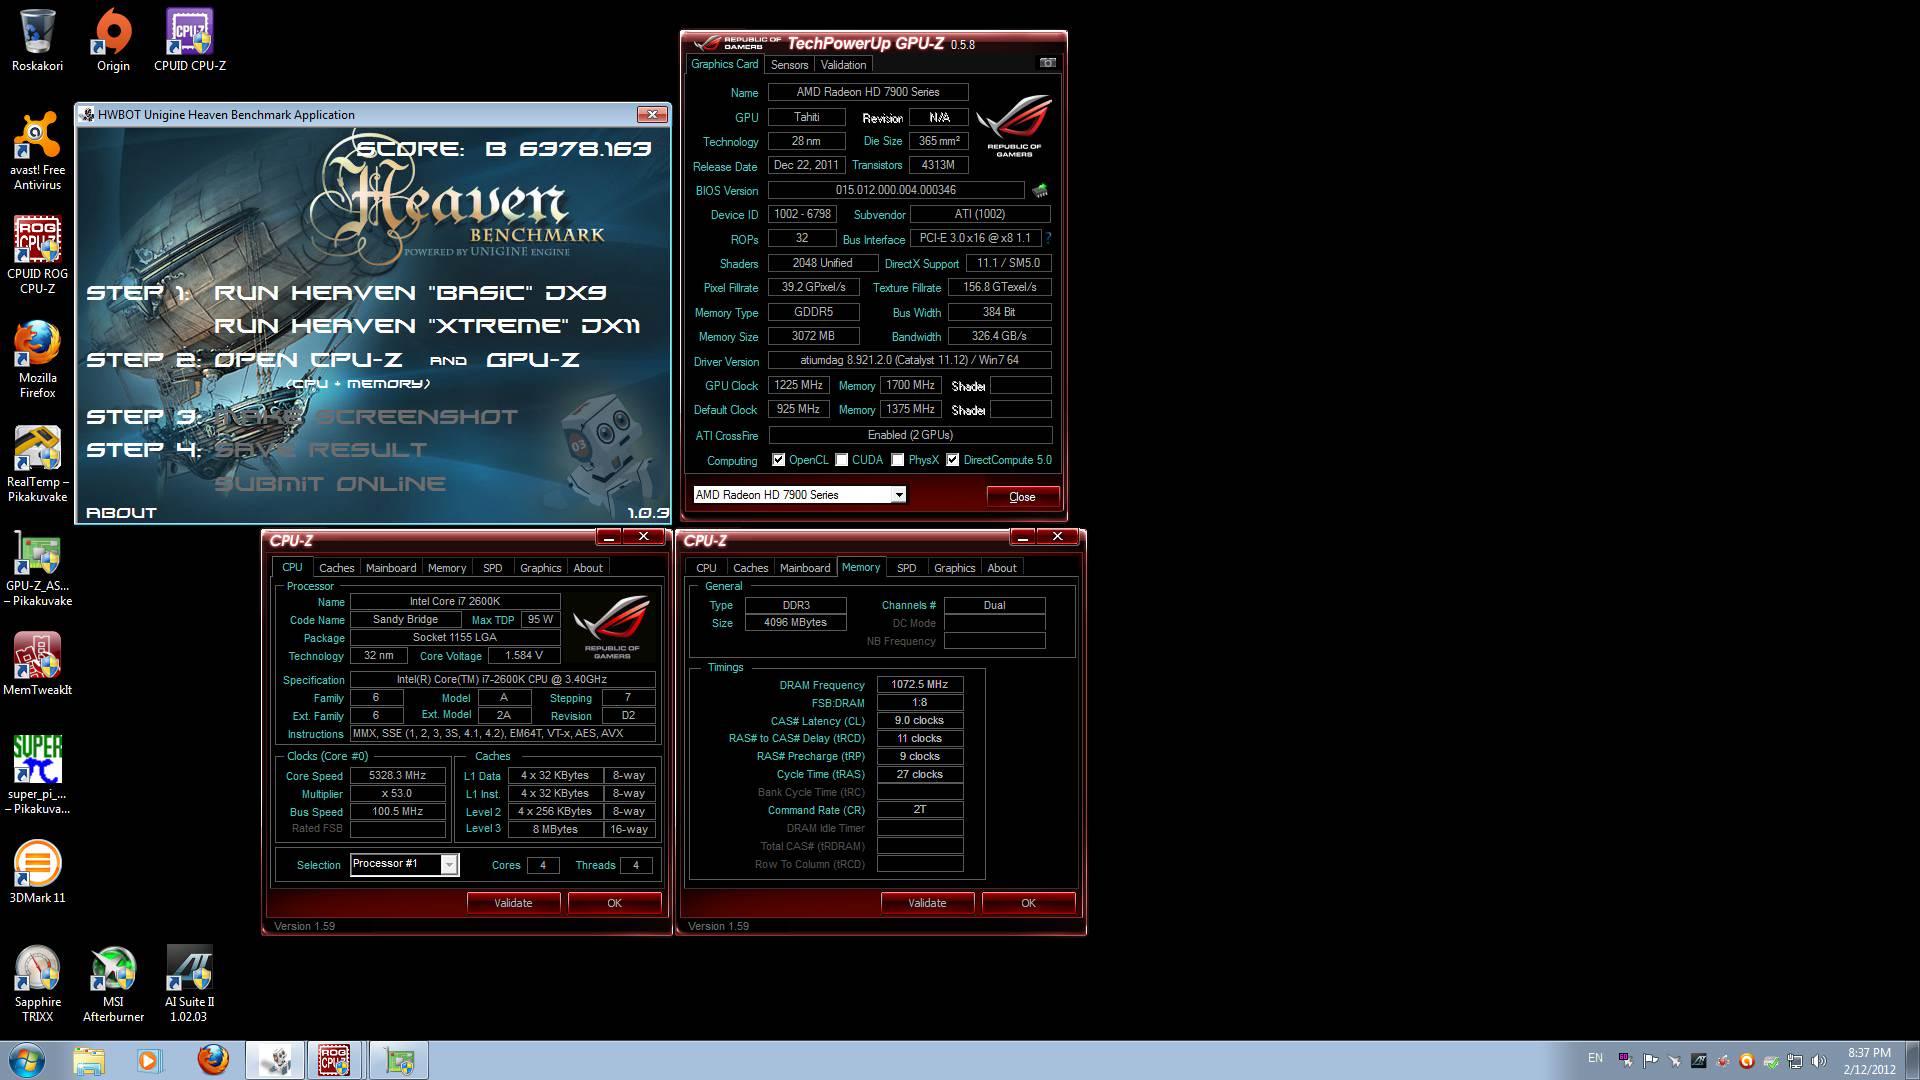This screenshot has height=1080, width=1920.
Task: Open the Recycle Bin (Roskakori) icon
Action: coord(37,40)
